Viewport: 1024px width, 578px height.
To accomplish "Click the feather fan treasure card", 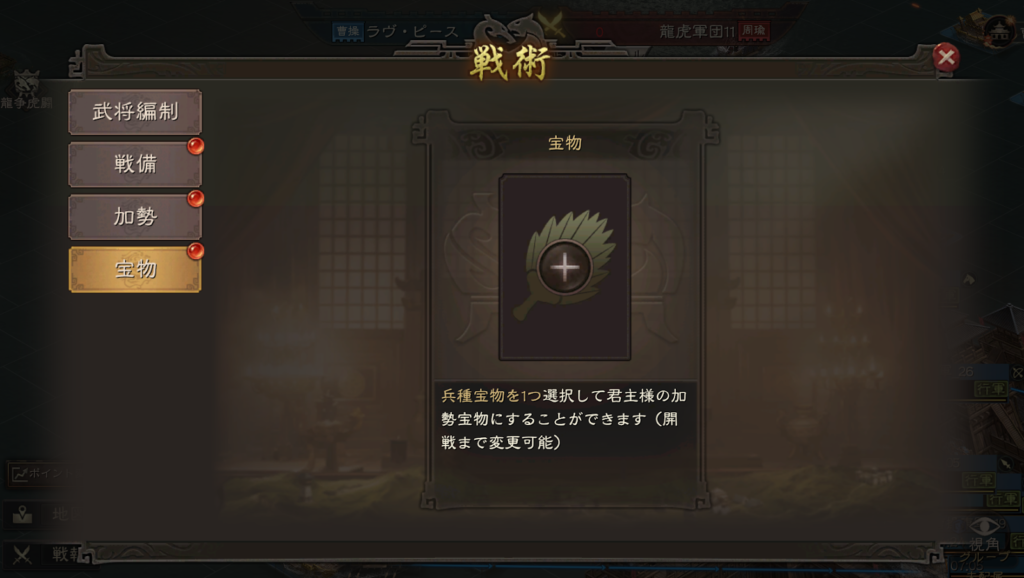I will (565, 267).
